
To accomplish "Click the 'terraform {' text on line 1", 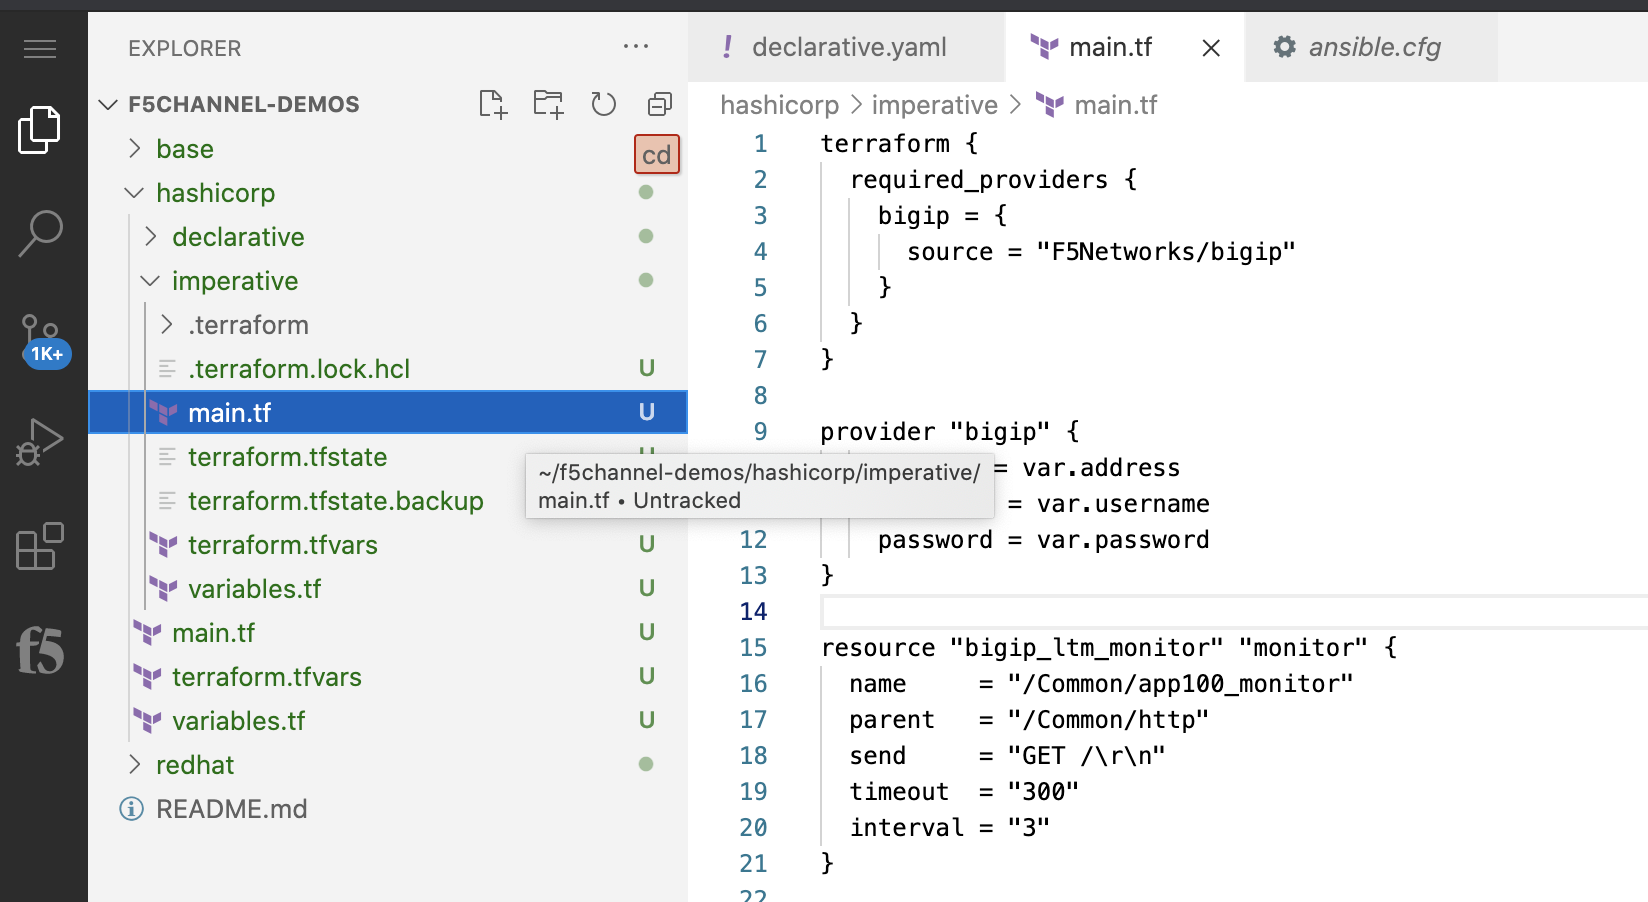I will point(899,144).
